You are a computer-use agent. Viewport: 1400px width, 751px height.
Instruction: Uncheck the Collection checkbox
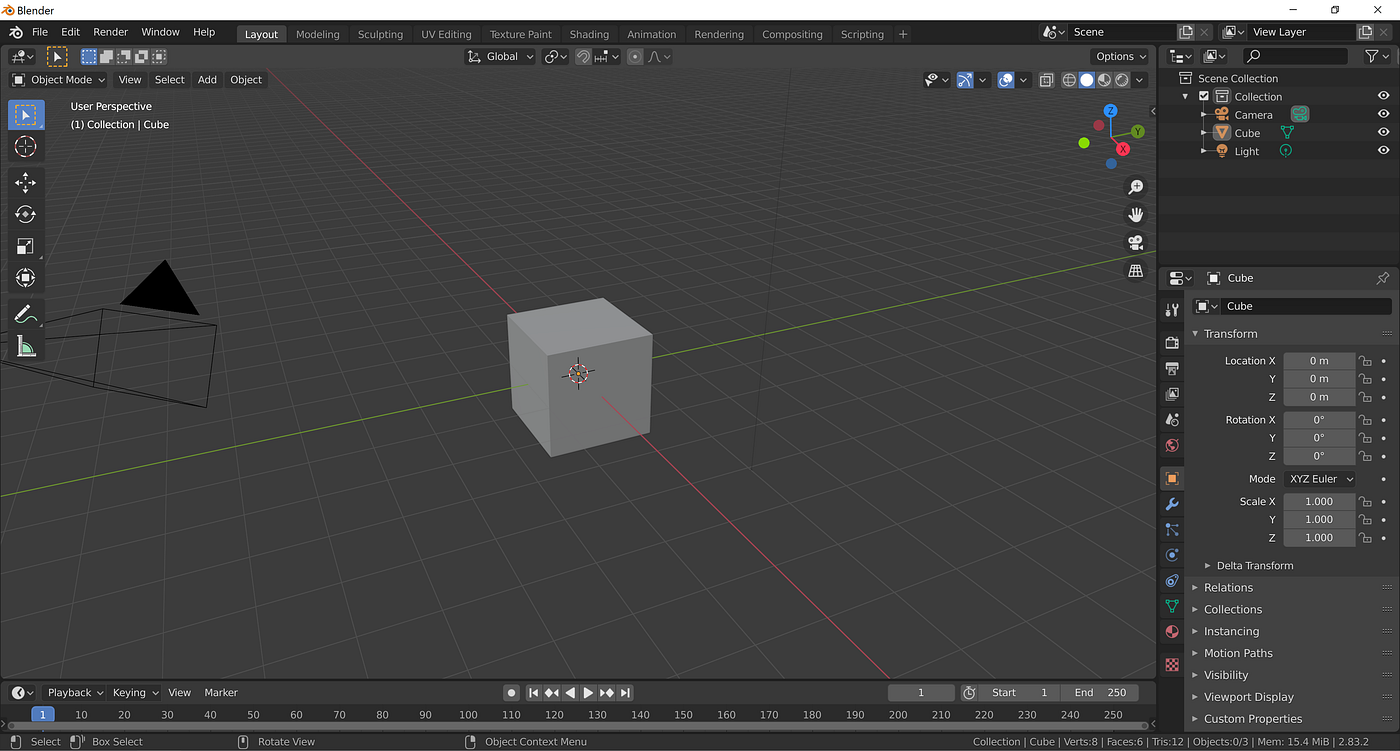(1204, 97)
